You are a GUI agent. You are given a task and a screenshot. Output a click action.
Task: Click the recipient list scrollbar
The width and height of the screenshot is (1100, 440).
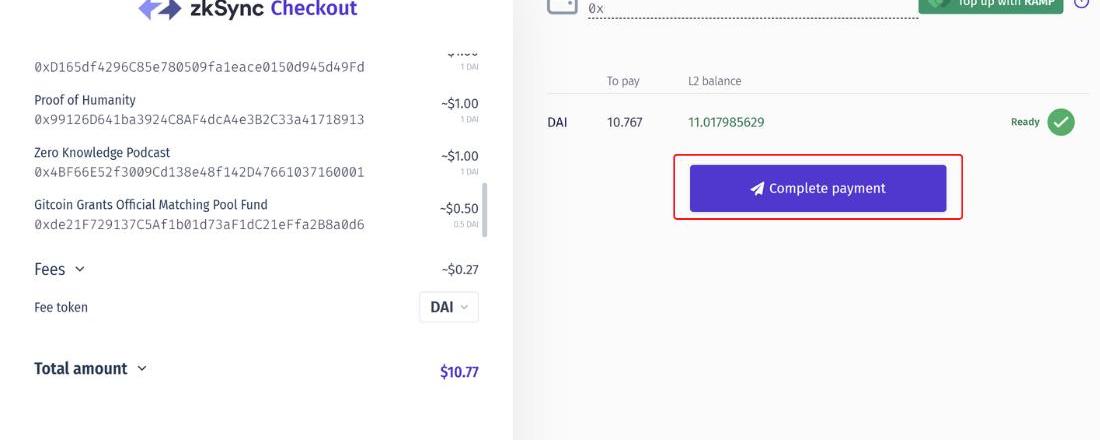pyautogui.click(x=485, y=209)
